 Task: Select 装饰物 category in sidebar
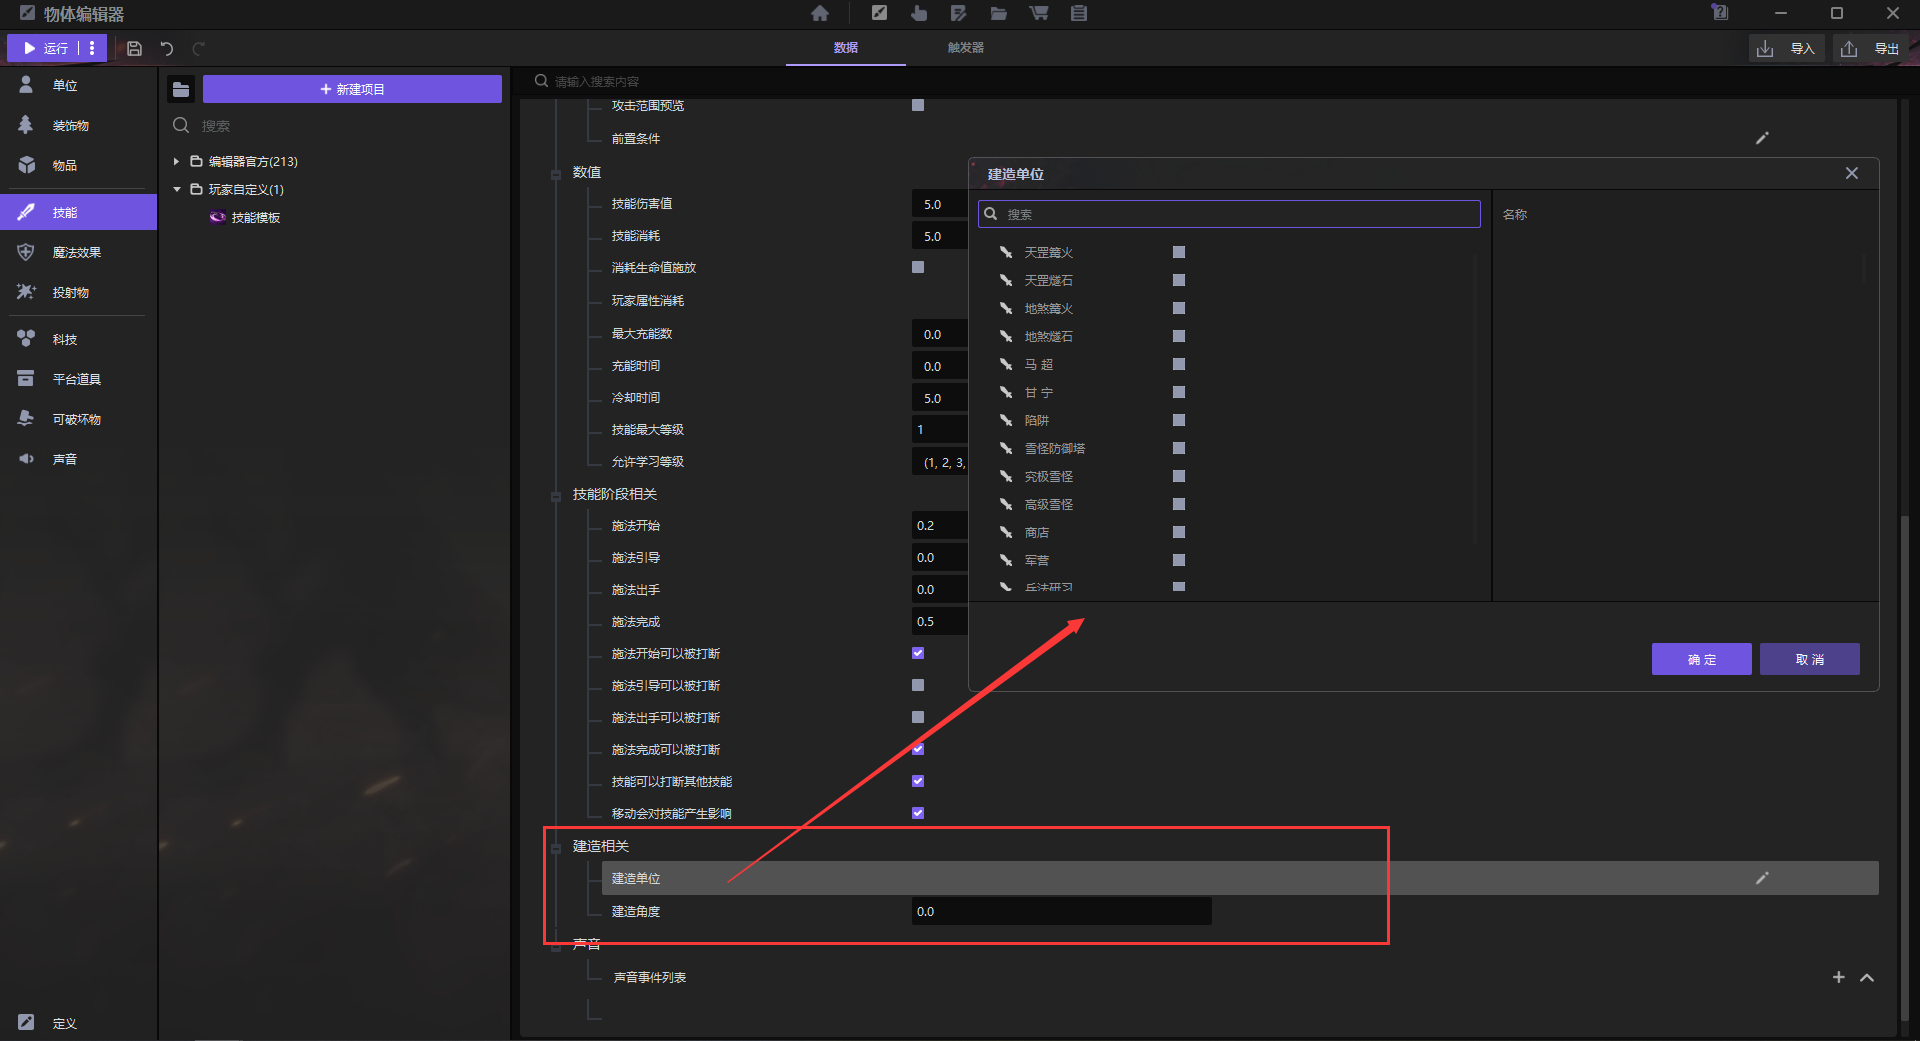[78, 125]
